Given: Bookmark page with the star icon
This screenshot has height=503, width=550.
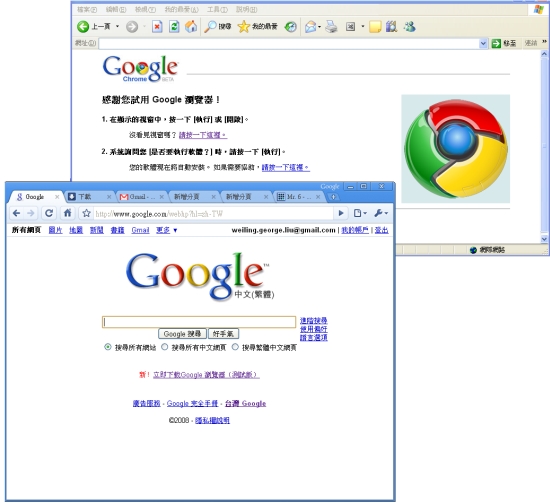Looking at the screenshot, I should click(x=86, y=213).
